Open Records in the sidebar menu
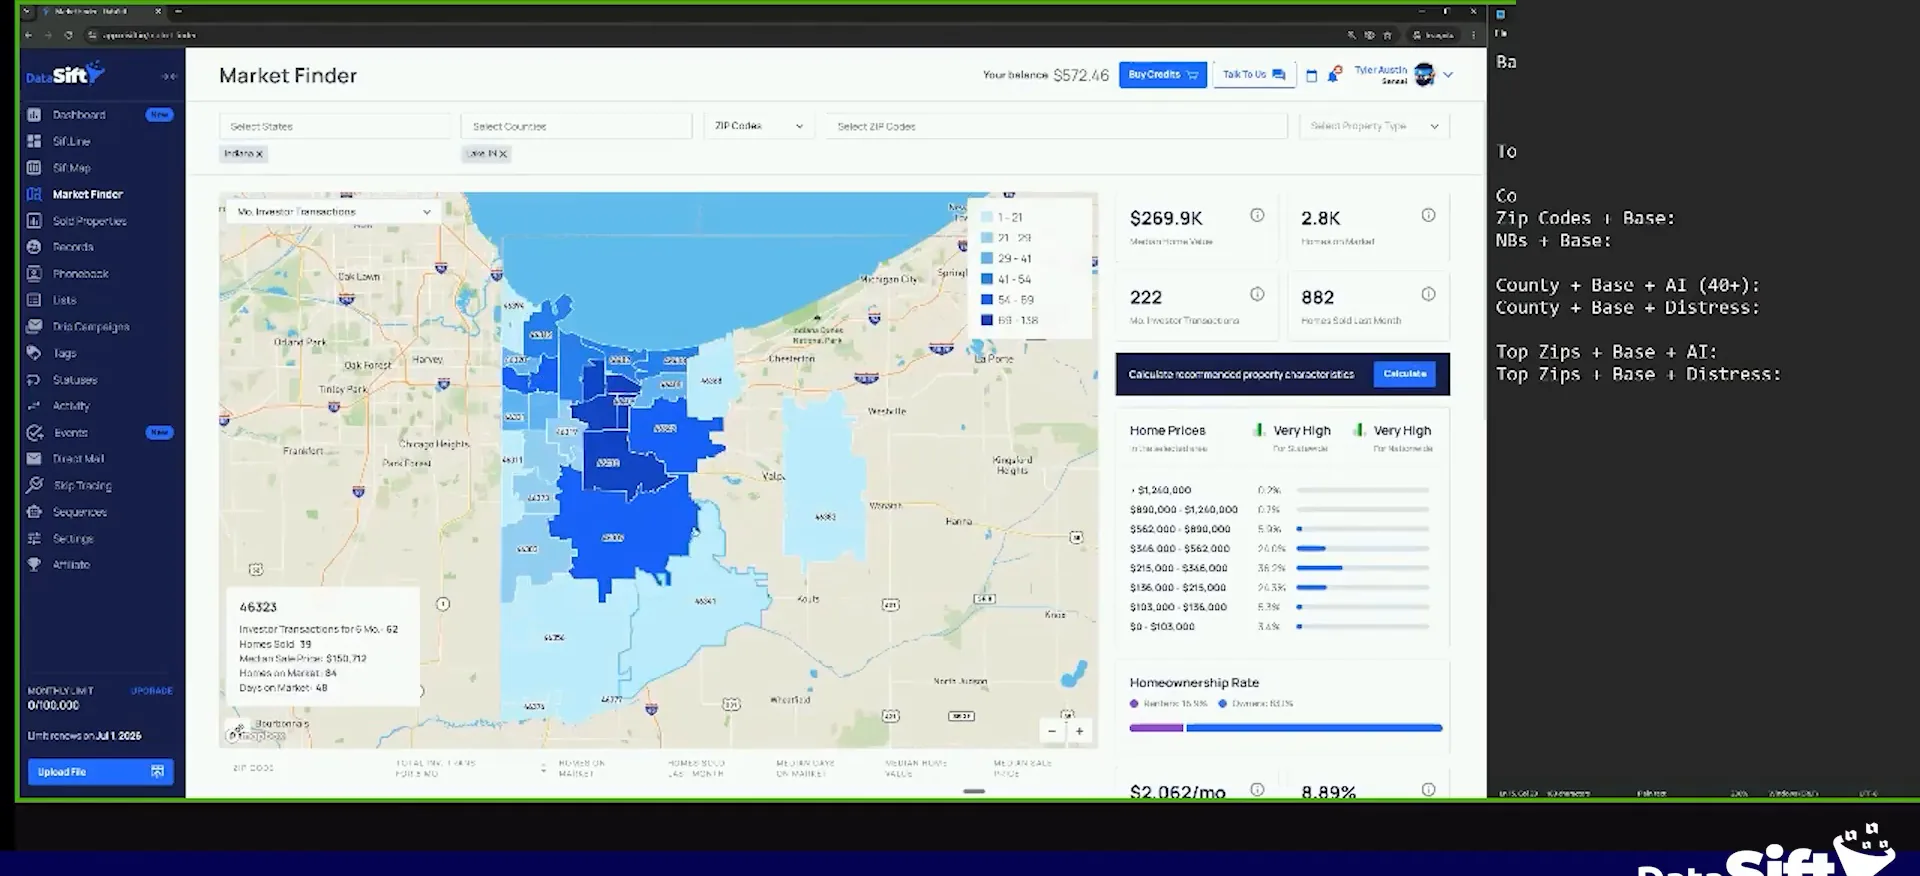Image resolution: width=1920 pixels, height=876 pixels. point(73,247)
